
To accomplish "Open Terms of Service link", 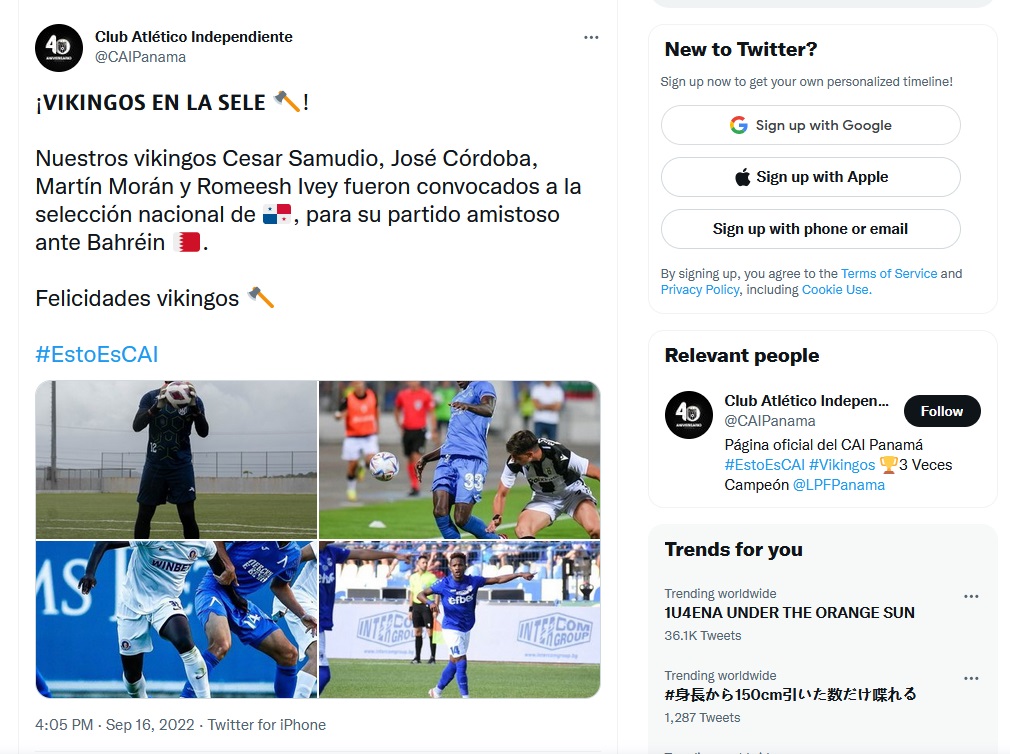I will [x=888, y=273].
